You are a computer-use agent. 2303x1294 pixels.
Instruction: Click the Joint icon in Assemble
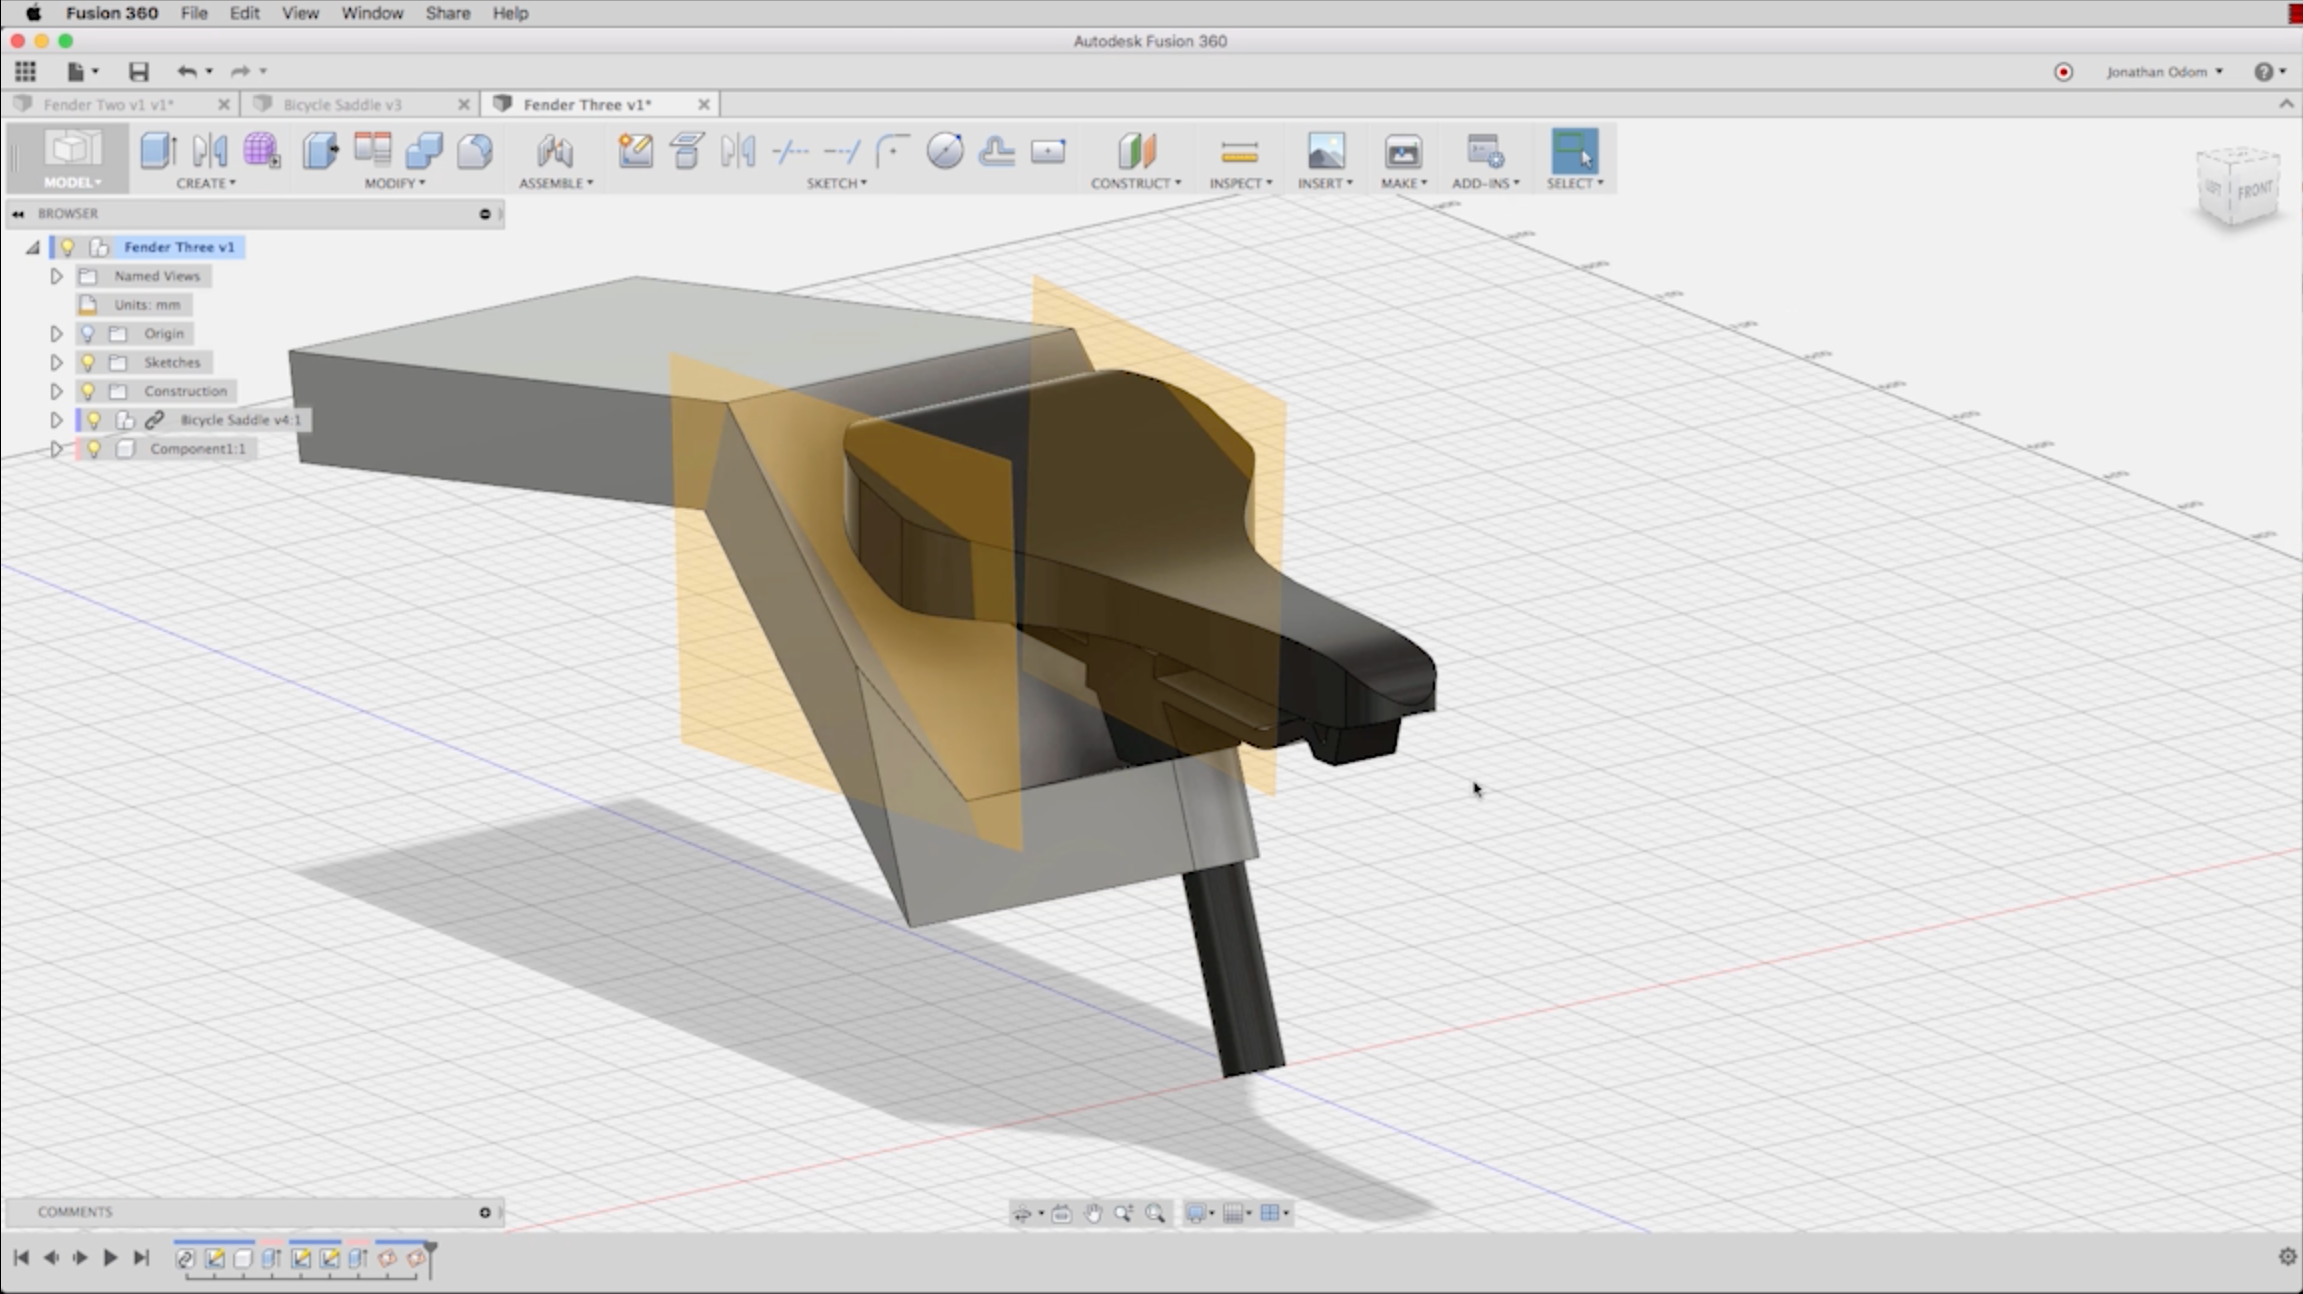[x=554, y=151]
